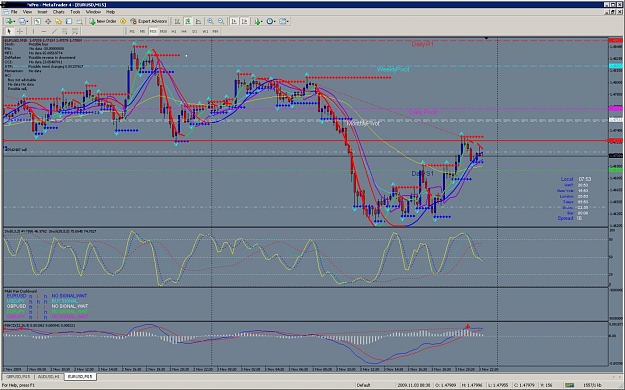Launch MetaEditor yellow icon
625x390 pixels.
coord(123,21)
